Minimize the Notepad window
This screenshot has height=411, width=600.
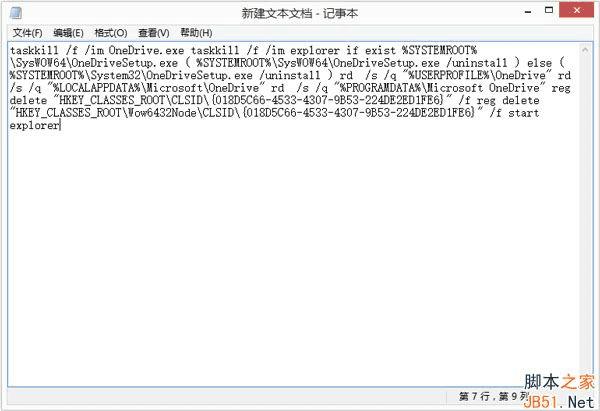tap(528, 11)
